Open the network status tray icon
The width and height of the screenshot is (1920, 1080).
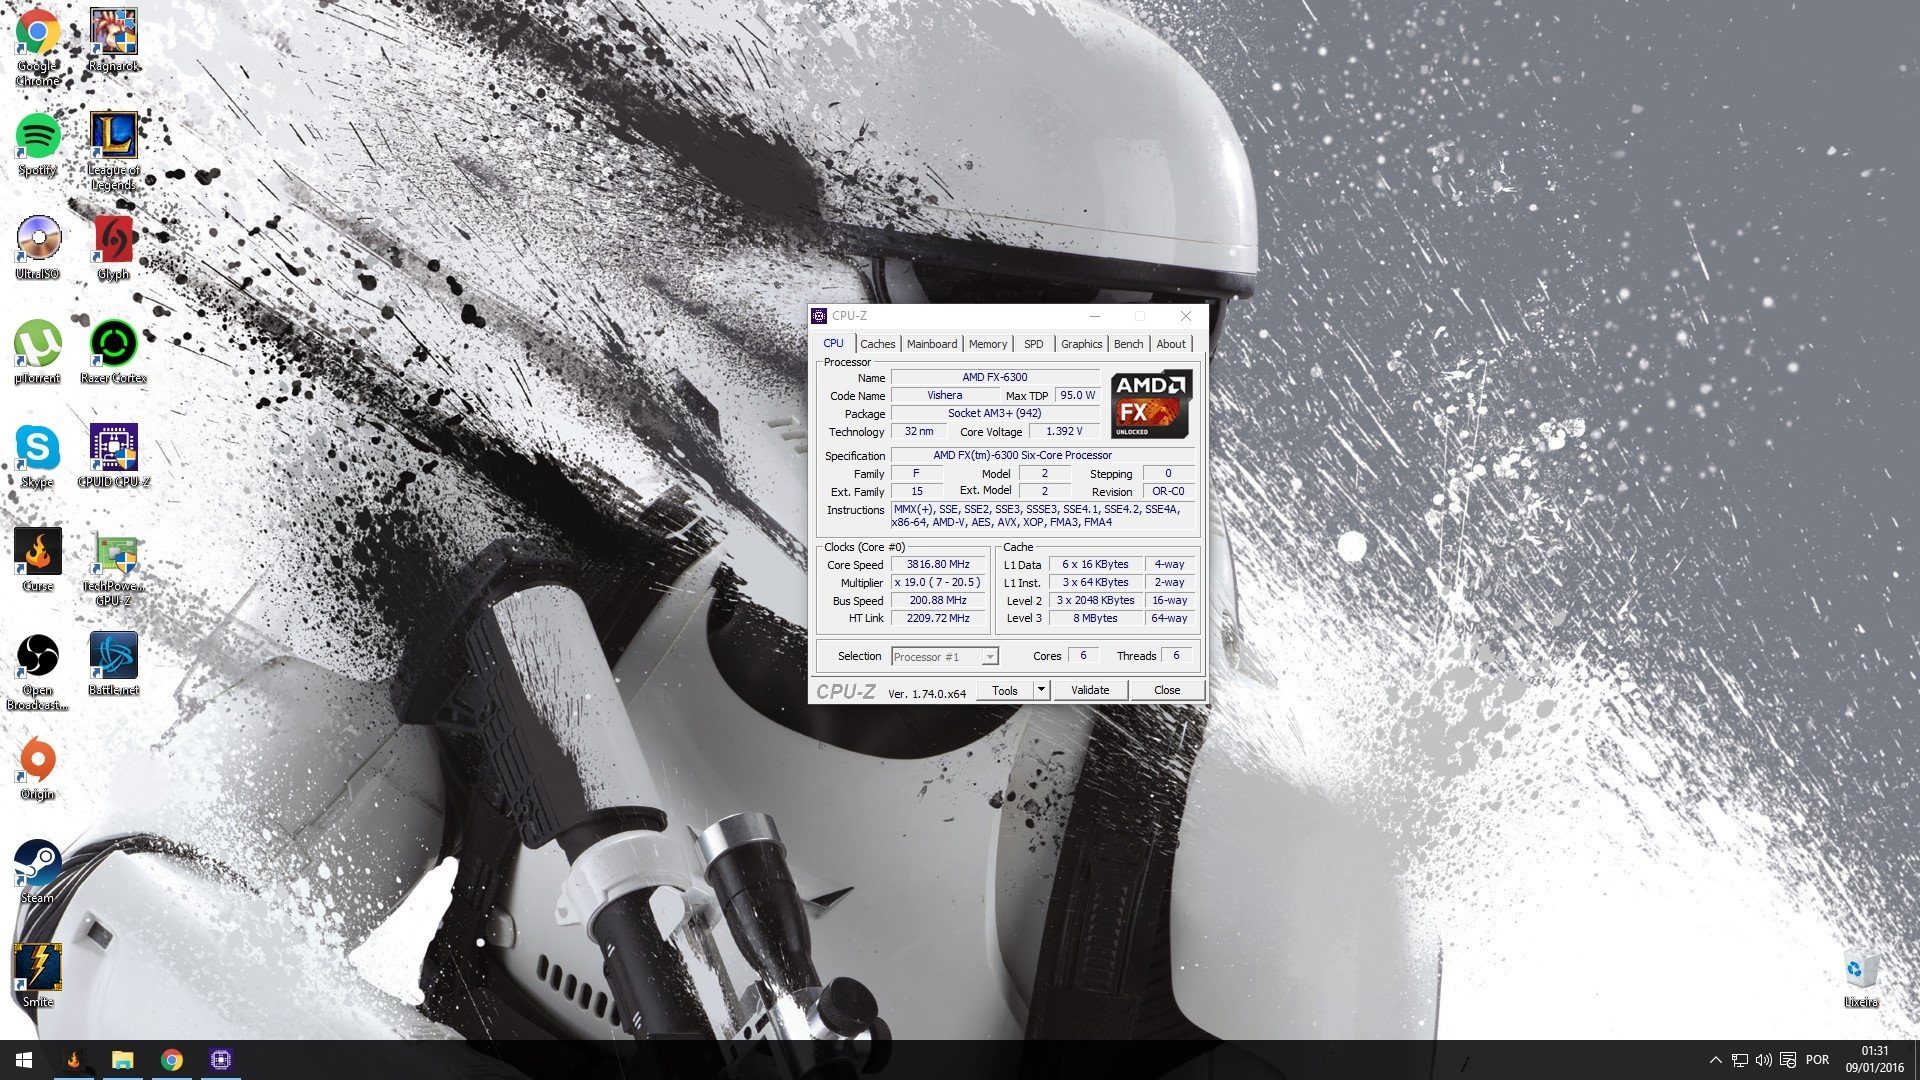[1740, 1060]
